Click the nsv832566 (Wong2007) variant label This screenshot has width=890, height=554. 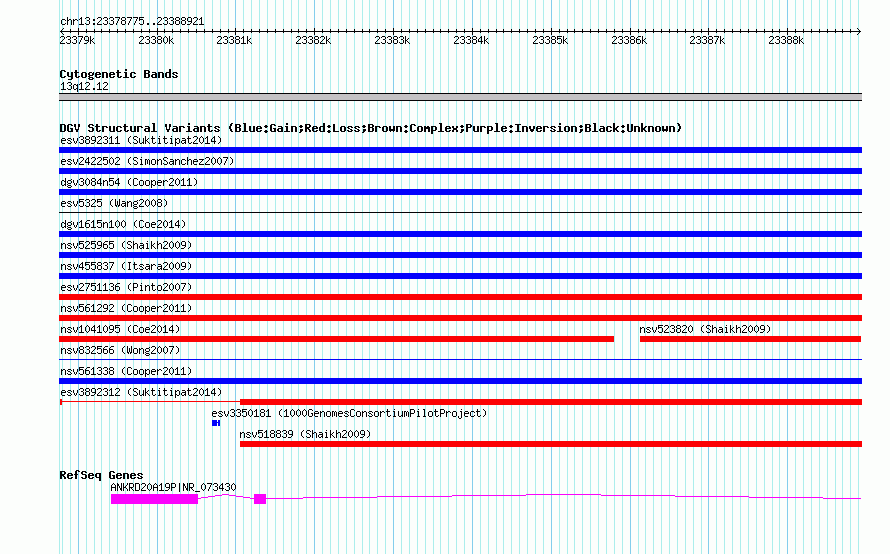pyautogui.click(x=120, y=350)
